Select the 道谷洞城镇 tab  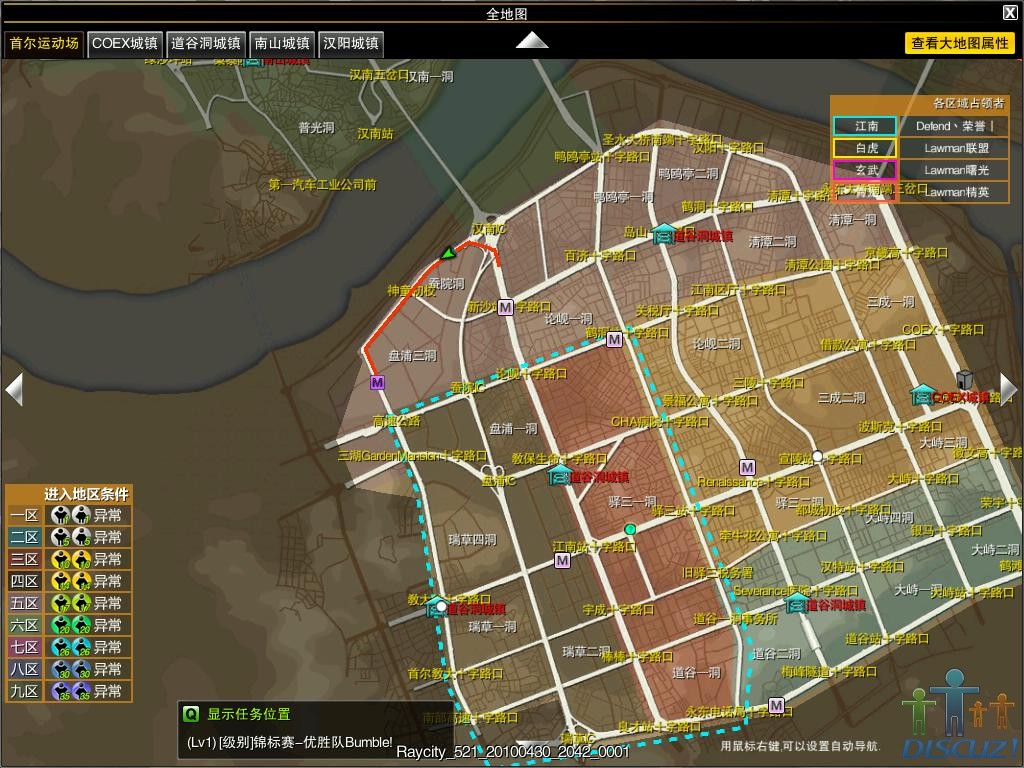pyautogui.click(x=206, y=44)
